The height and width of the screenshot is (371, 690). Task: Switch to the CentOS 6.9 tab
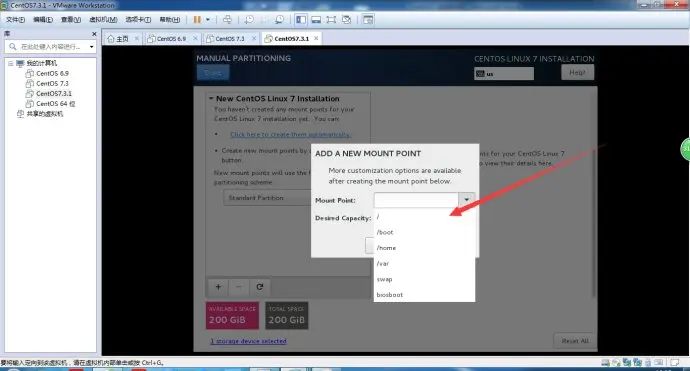[171, 39]
